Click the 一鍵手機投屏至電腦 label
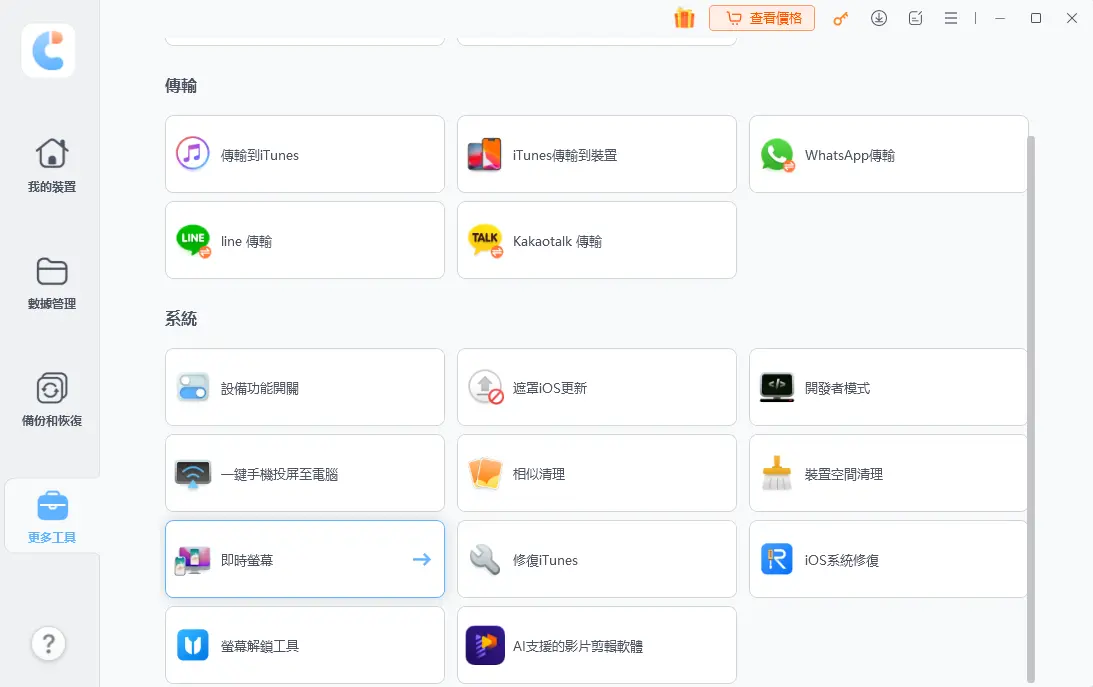This screenshot has height=687, width=1093. (x=279, y=475)
